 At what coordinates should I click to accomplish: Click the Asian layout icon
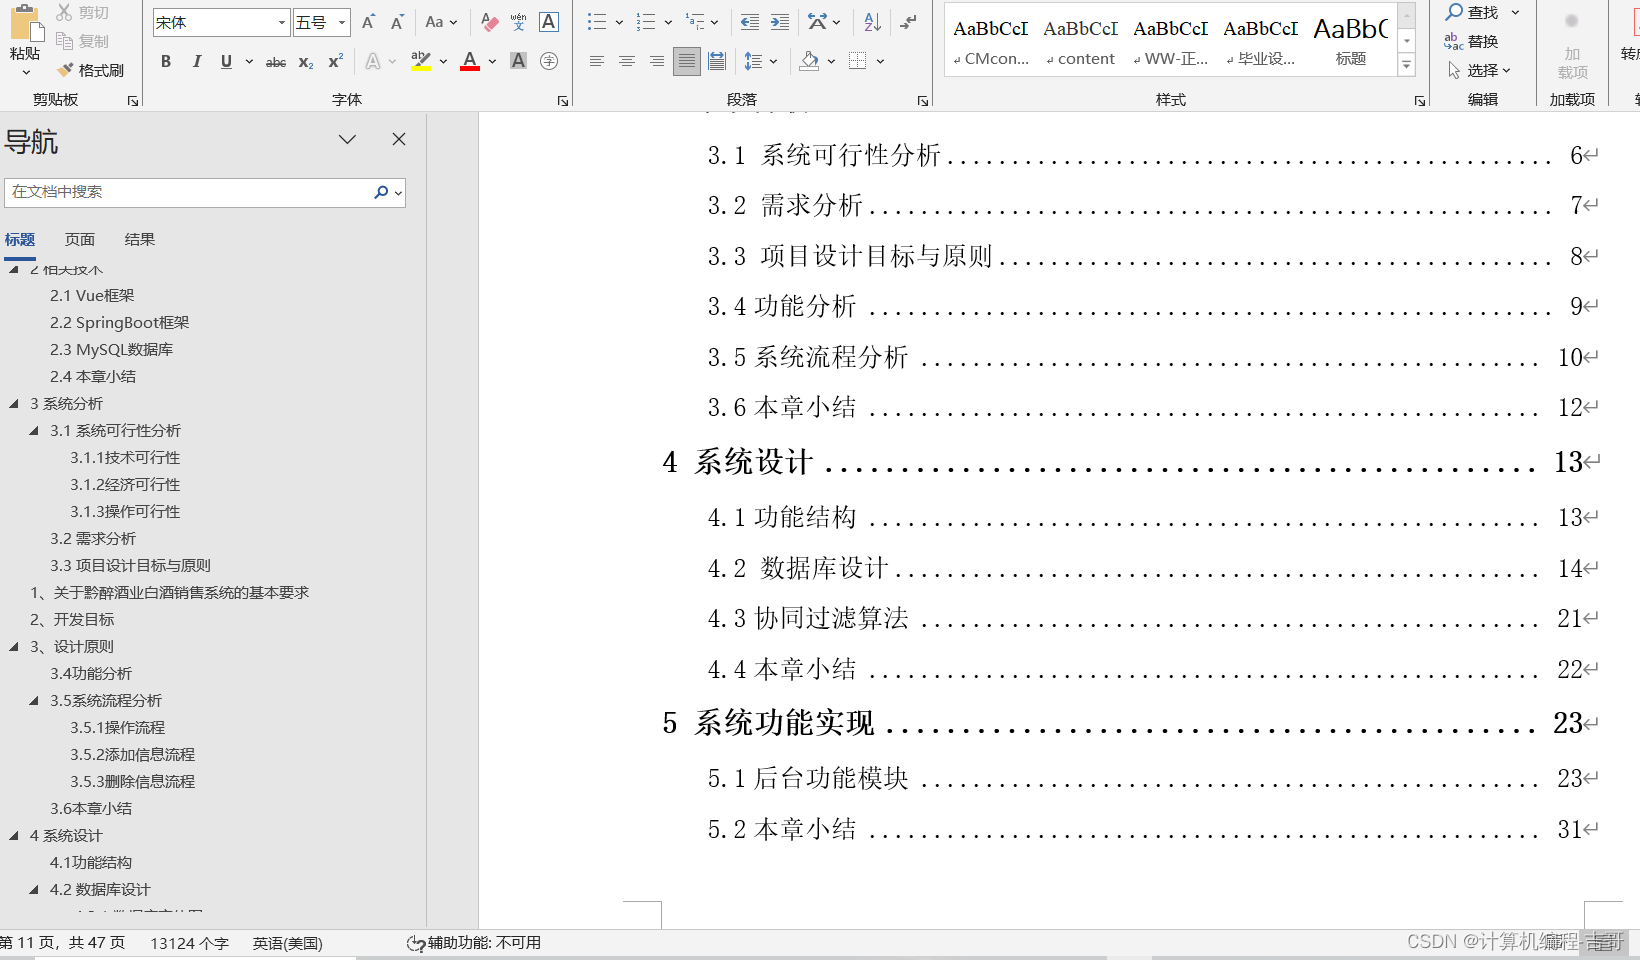coord(818,22)
